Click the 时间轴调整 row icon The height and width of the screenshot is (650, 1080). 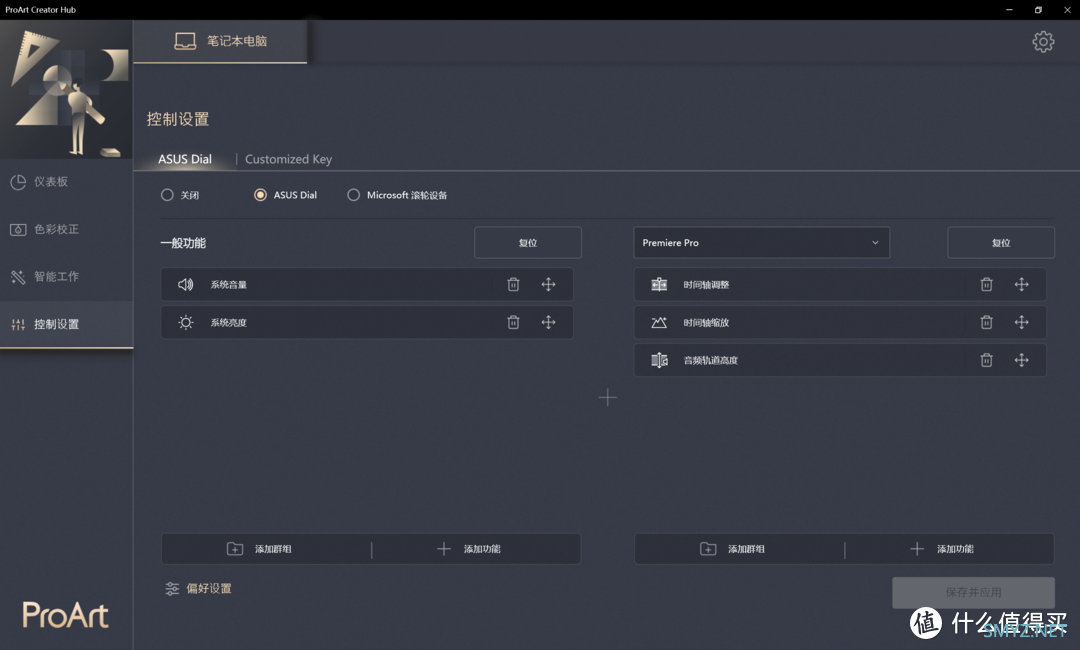click(x=659, y=284)
